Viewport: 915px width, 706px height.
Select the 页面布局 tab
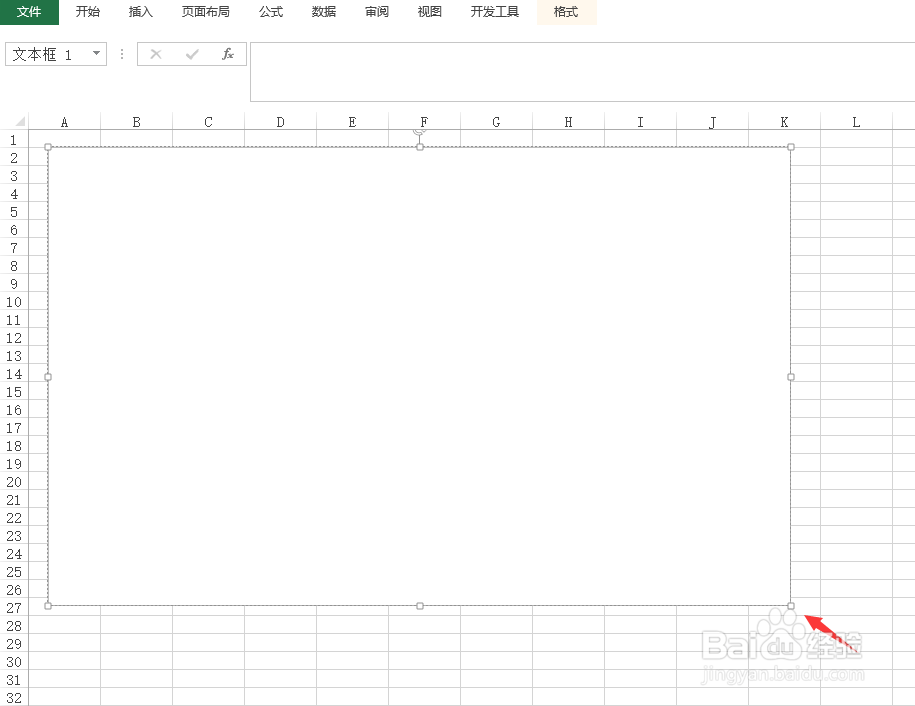click(205, 12)
